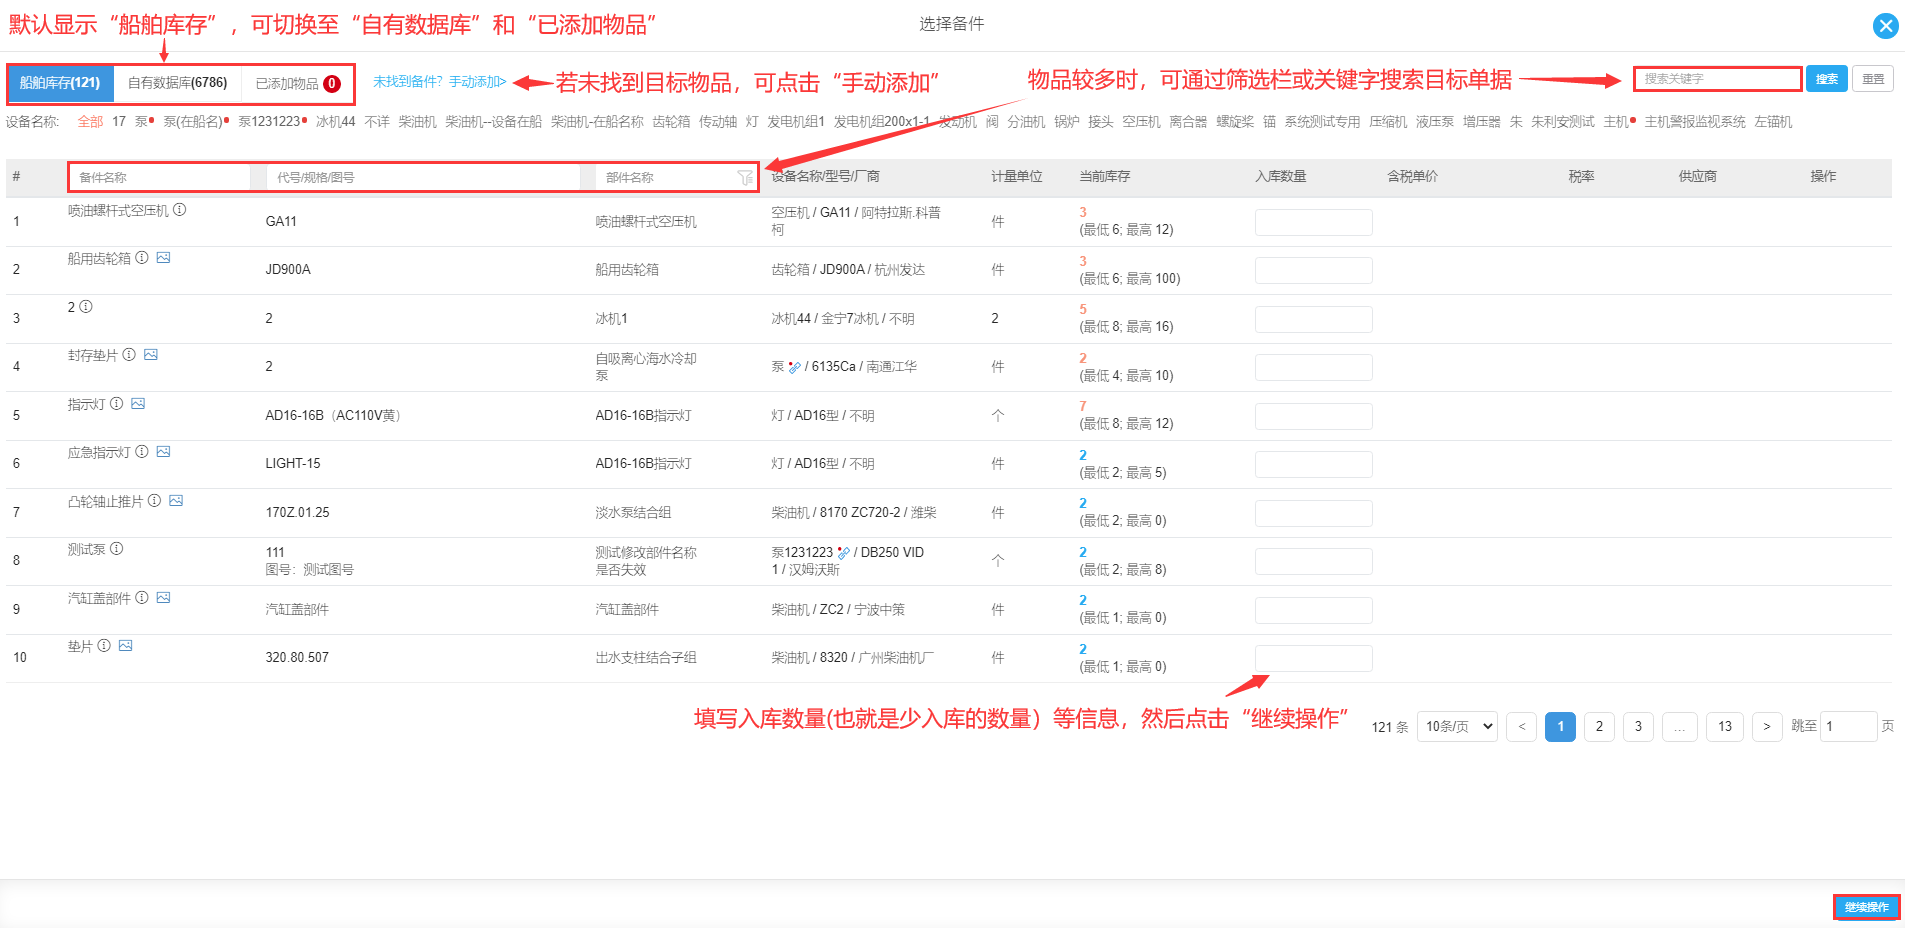Image resolution: width=1905 pixels, height=928 pixels.
Task: View image of 垫片 320.80.507
Action: (126, 646)
